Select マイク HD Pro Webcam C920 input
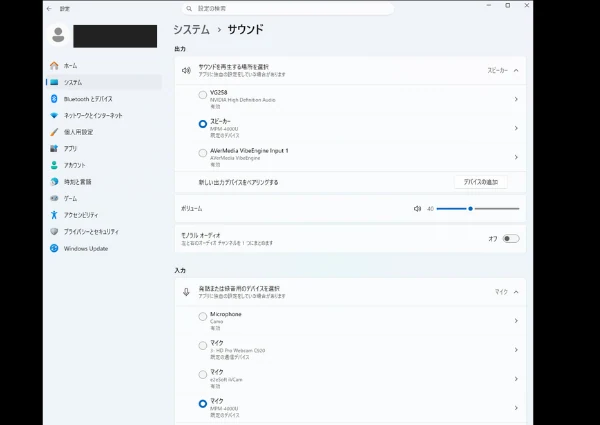 [203, 345]
